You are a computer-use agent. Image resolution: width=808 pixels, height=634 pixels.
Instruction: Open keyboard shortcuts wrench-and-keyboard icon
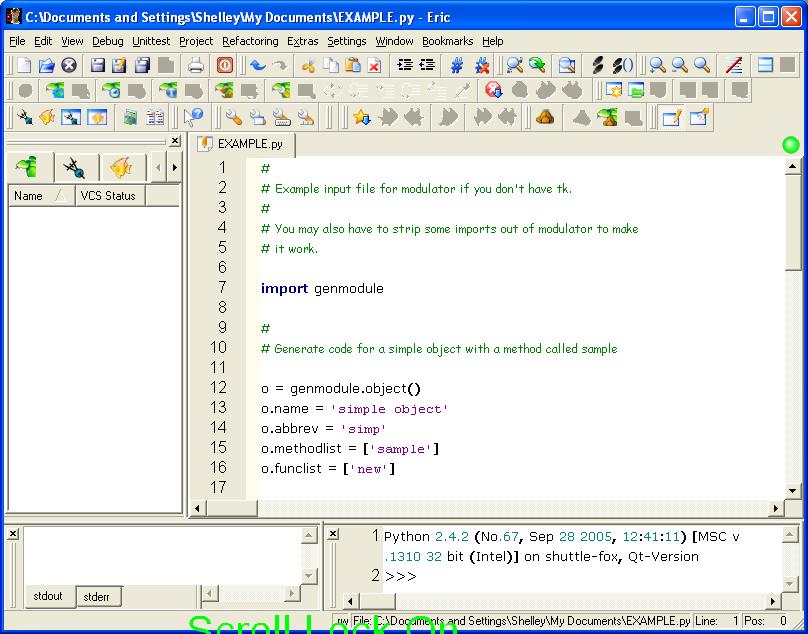(281, 118)
